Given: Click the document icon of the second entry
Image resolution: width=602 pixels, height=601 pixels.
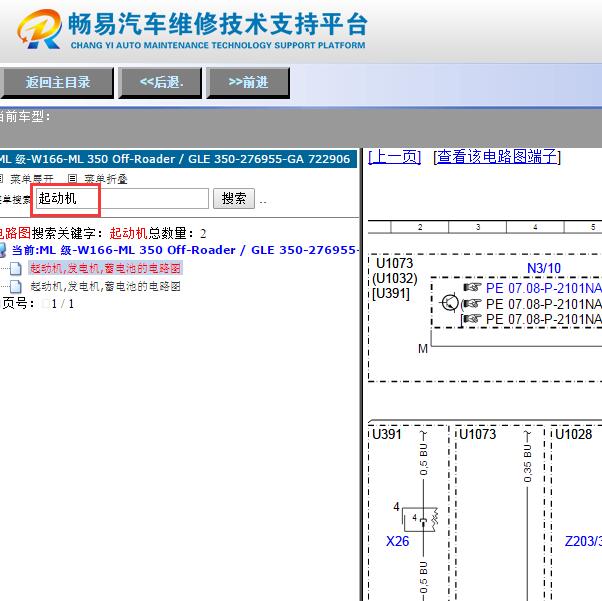Looking at the screenshot, I should coord(15,286).
